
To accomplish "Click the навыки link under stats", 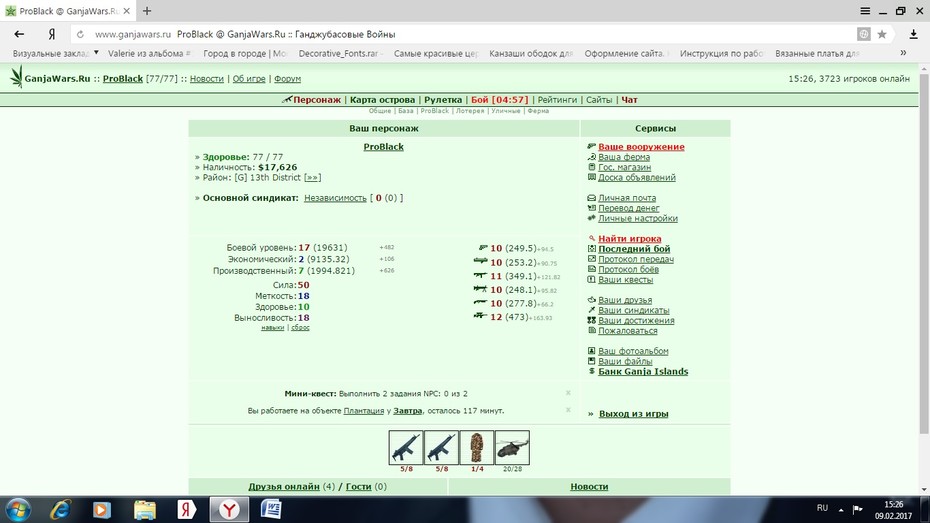I will (272, 327).
